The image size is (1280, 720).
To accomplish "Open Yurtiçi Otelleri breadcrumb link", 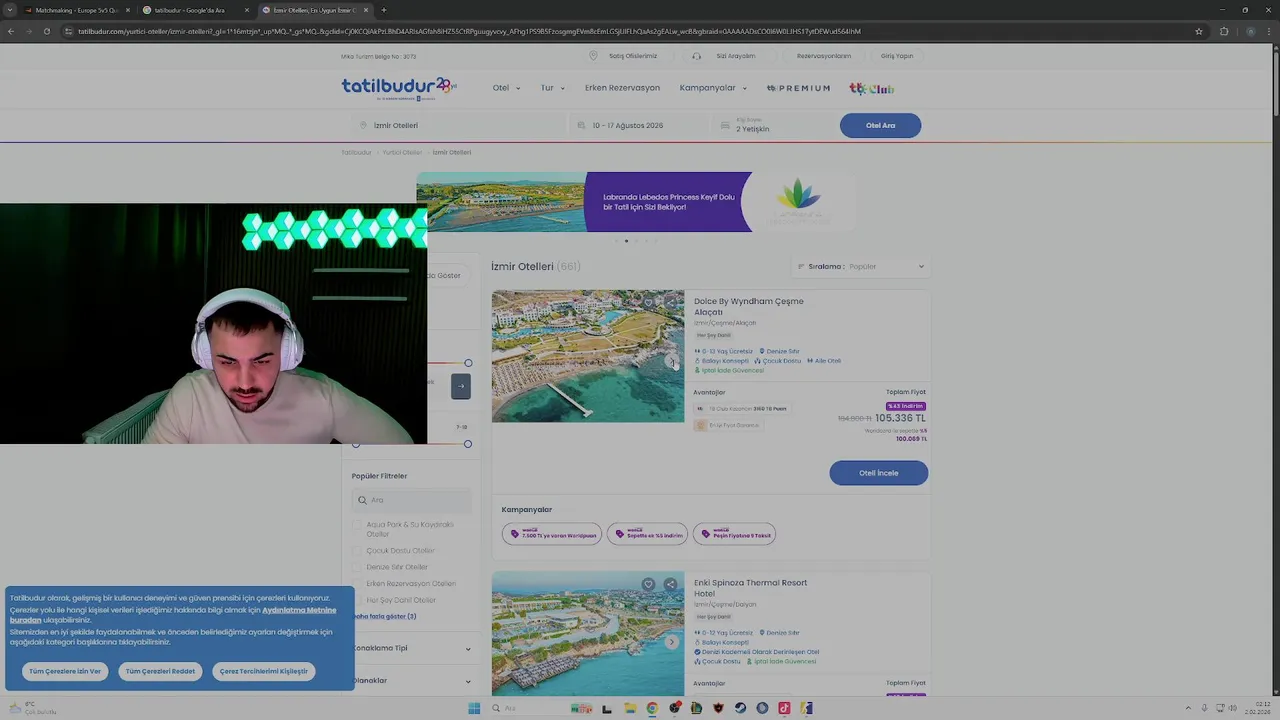I will (401, 152).
